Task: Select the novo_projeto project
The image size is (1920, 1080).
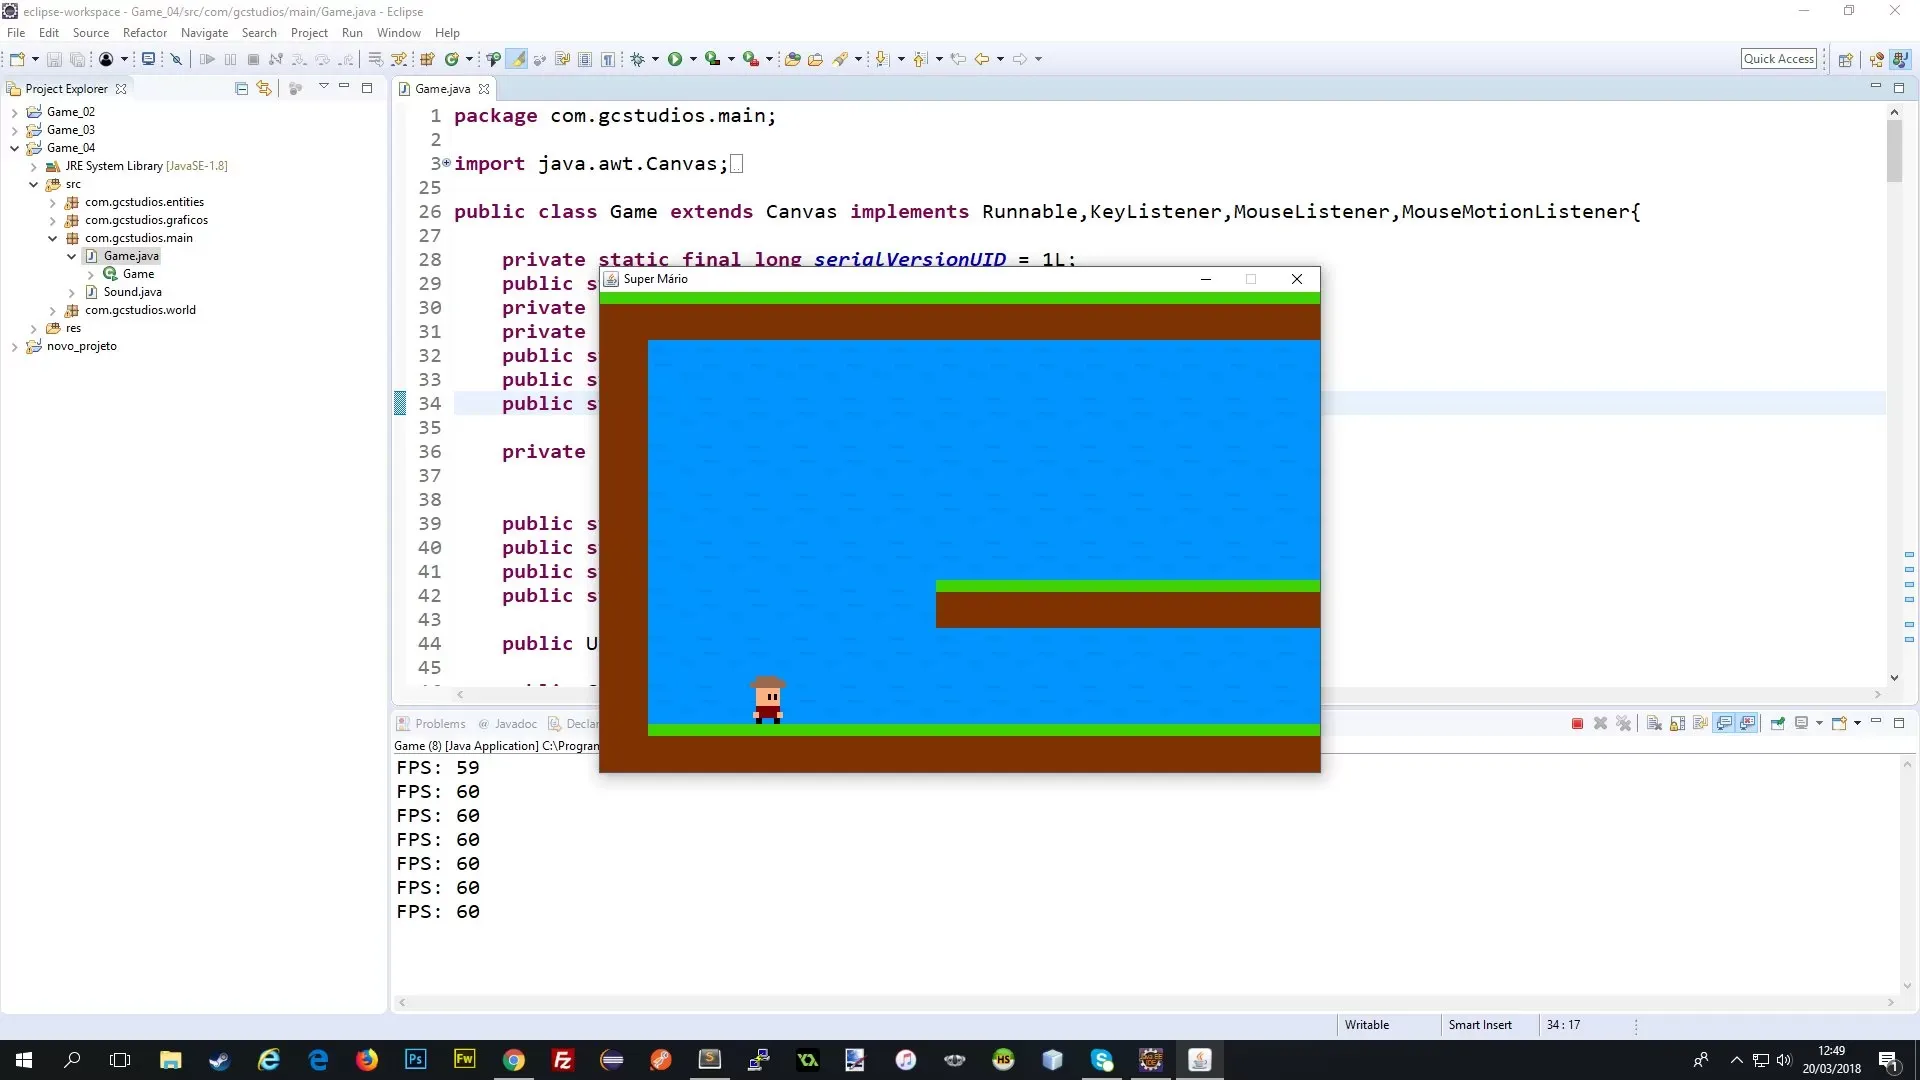Action: [81, 346]
